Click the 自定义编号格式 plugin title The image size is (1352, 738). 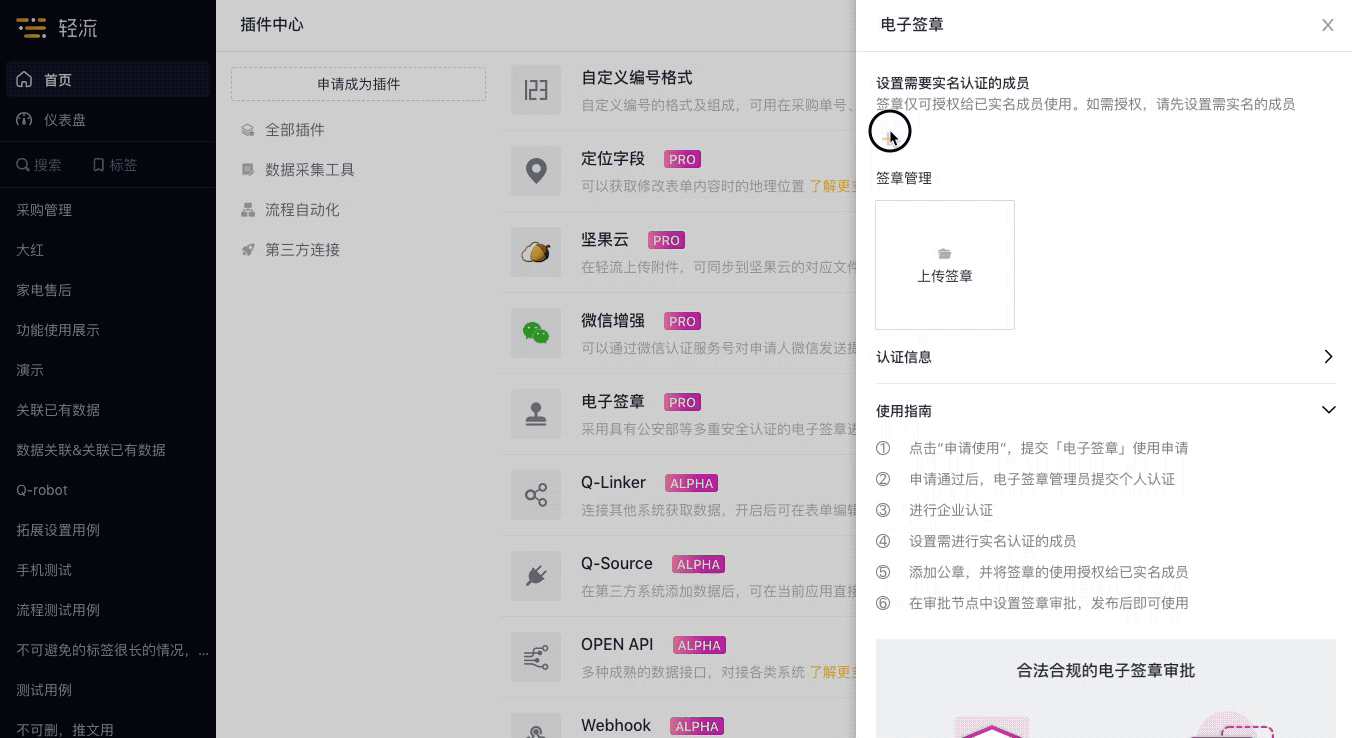(637, 78)
